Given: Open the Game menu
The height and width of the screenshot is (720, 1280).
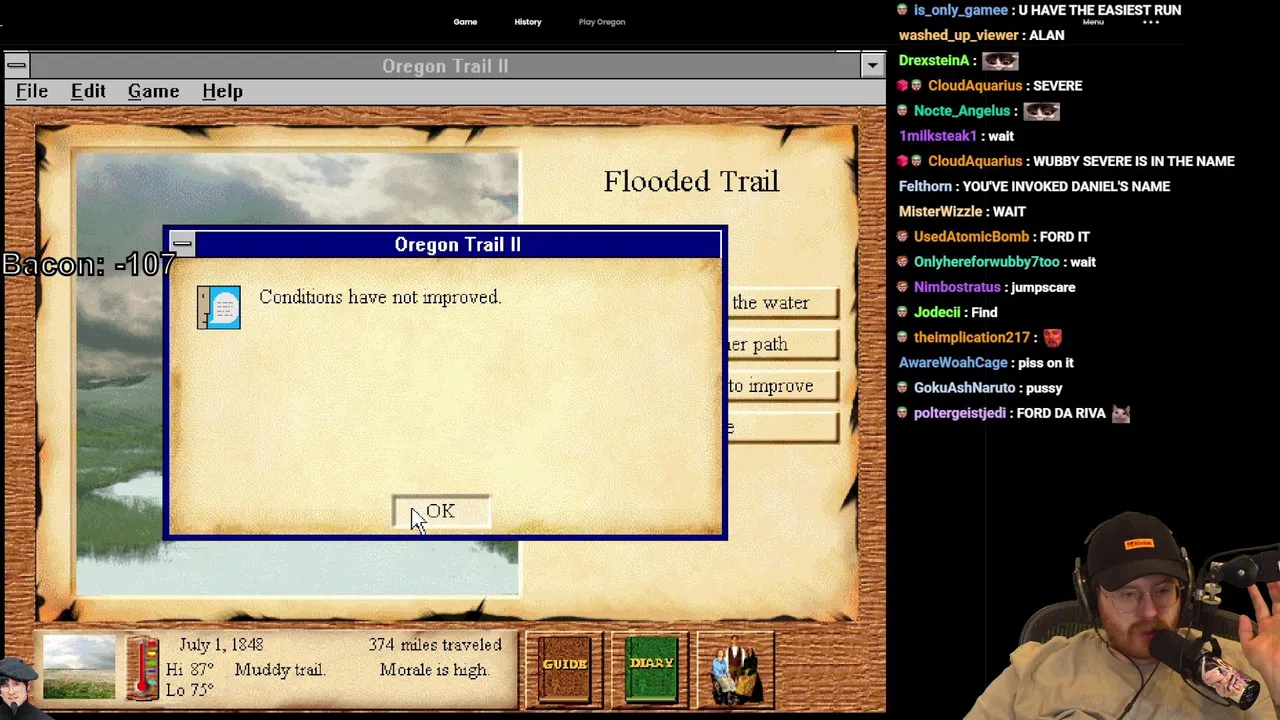Looking at the screenshot, I should click(153, 91).
